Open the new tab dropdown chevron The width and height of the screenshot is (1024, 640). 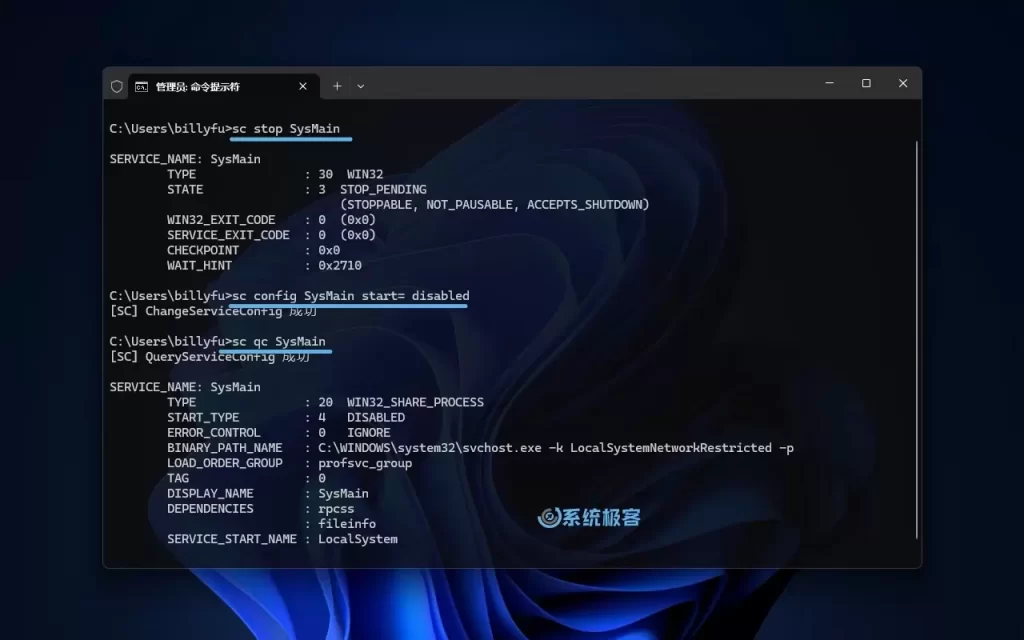click(x=361, y=86)
